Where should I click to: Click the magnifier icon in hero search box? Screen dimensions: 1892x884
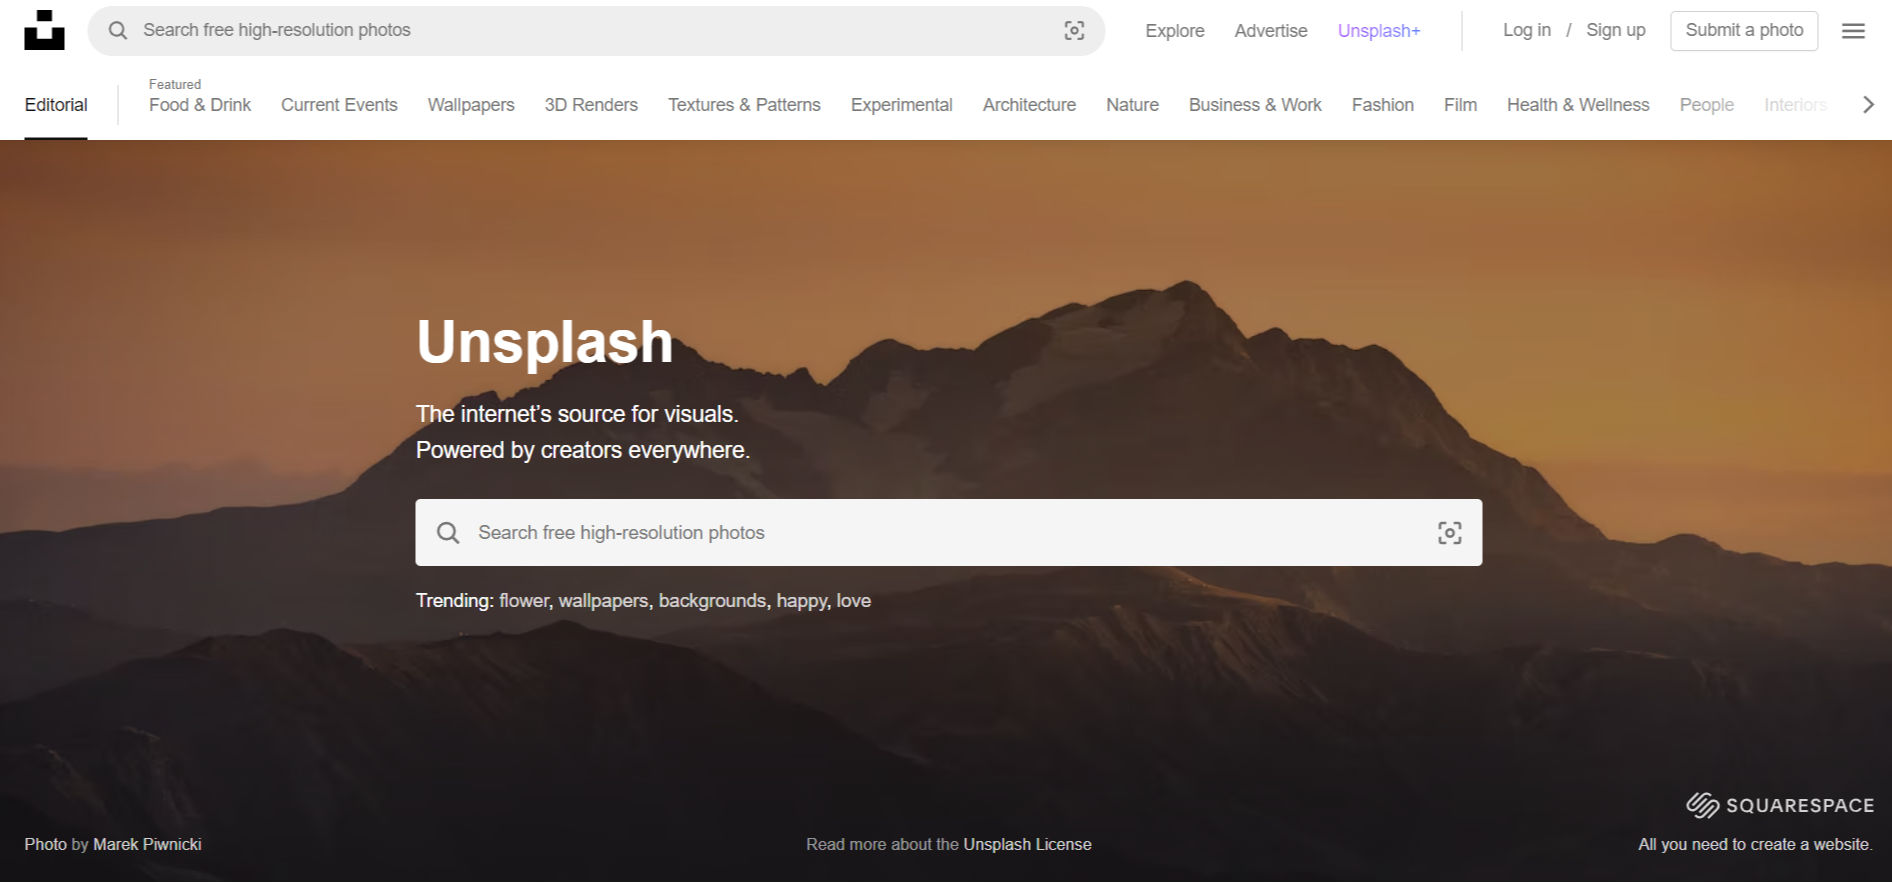click(x=448, y=533)
